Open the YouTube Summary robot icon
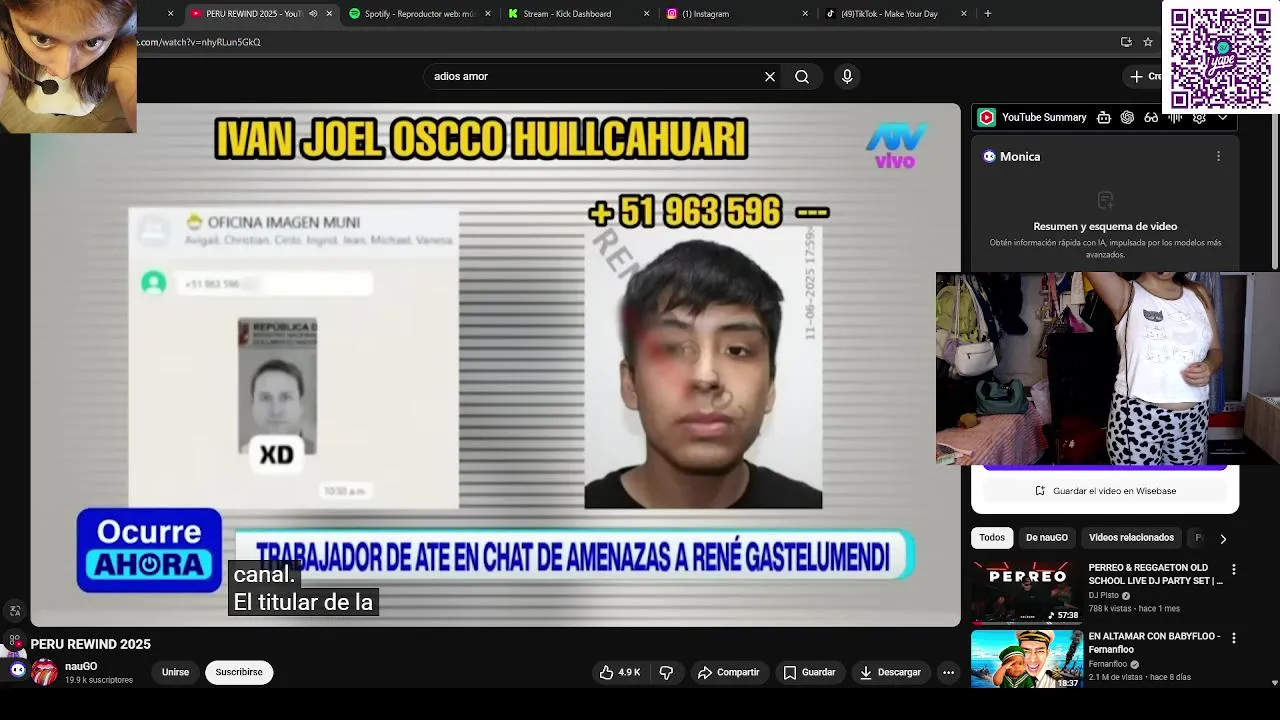This screenshot has height=720, width=1280. click(x=1104, y=117)
